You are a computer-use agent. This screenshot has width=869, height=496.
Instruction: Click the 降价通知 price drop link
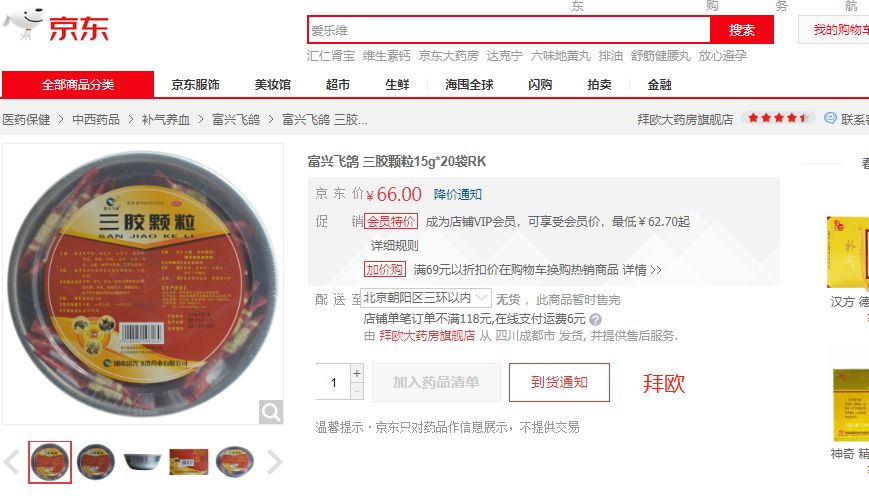coord(458,195)
